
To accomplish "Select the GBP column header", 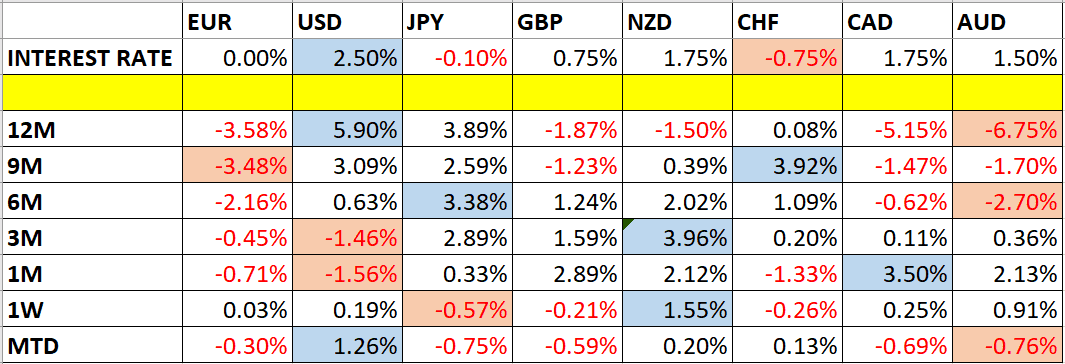I will pos(567,22).
